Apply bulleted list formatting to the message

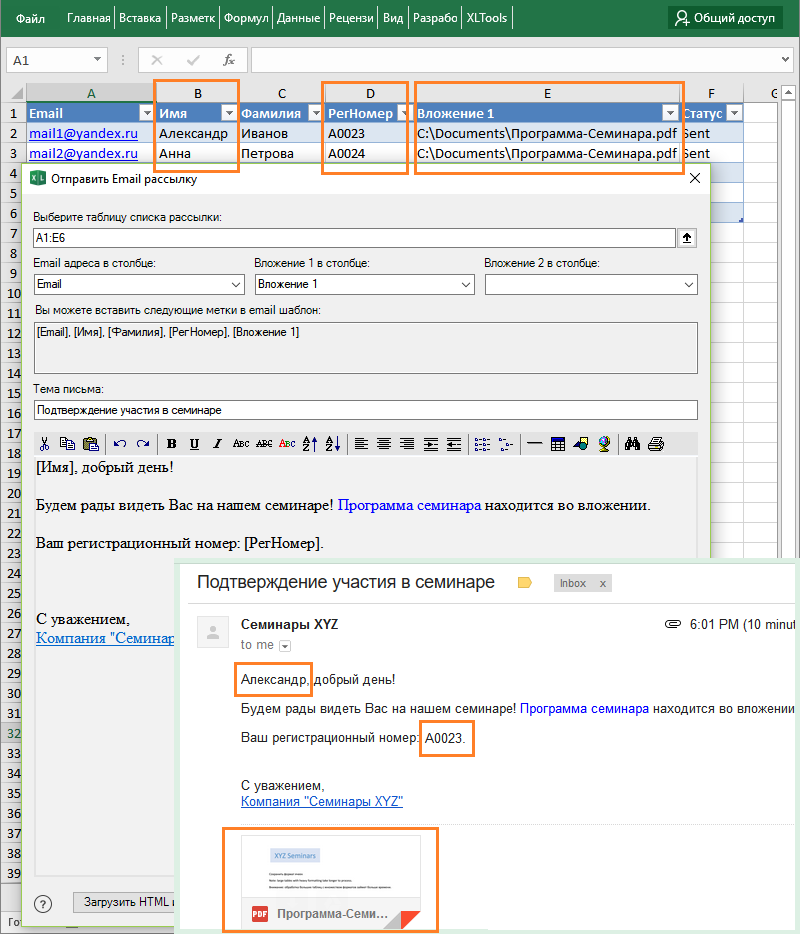click(x=481, y=444)
